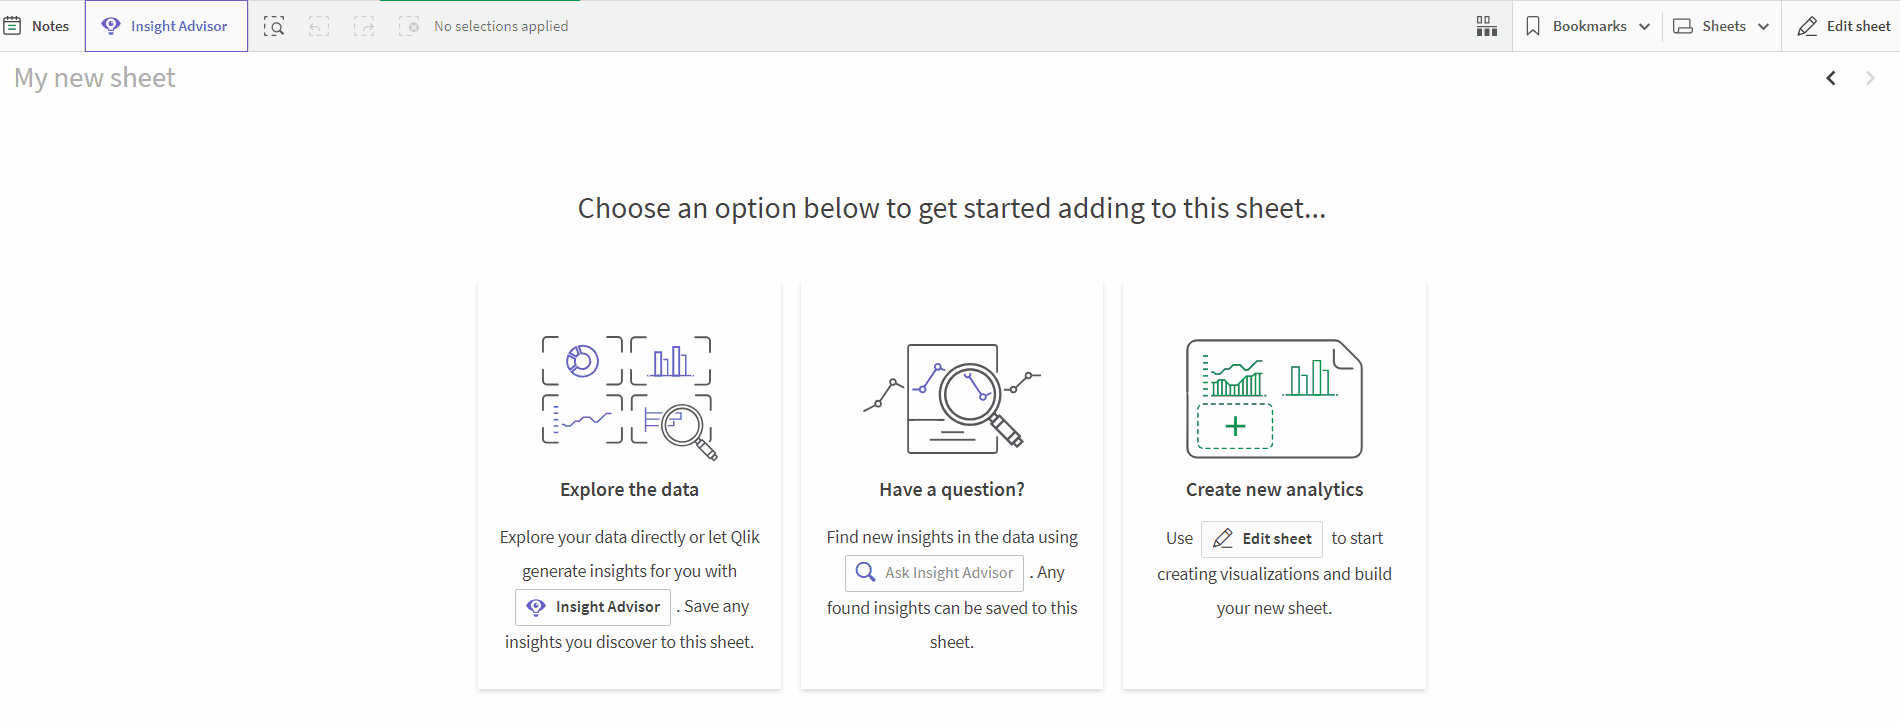Screen dimensions: 1900x726
Task: Click the Bookmarks ribbon icon
Action: coord(1533,26)
